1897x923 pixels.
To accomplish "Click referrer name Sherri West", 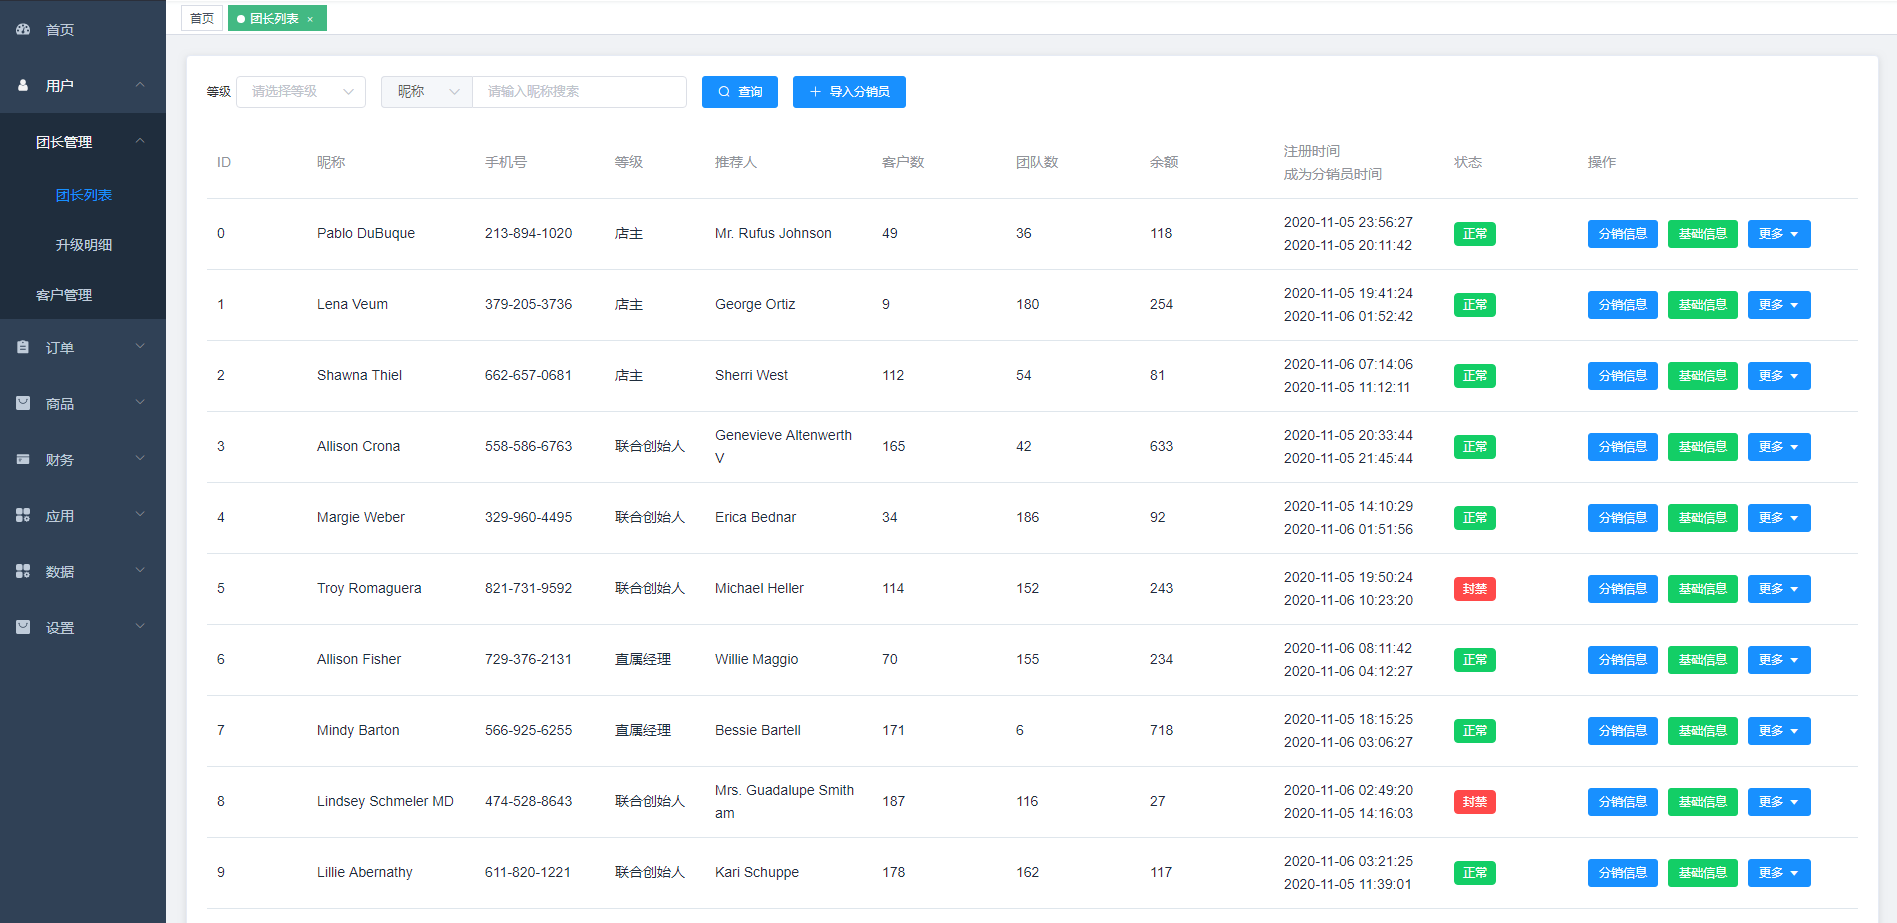I will point(751,375).
